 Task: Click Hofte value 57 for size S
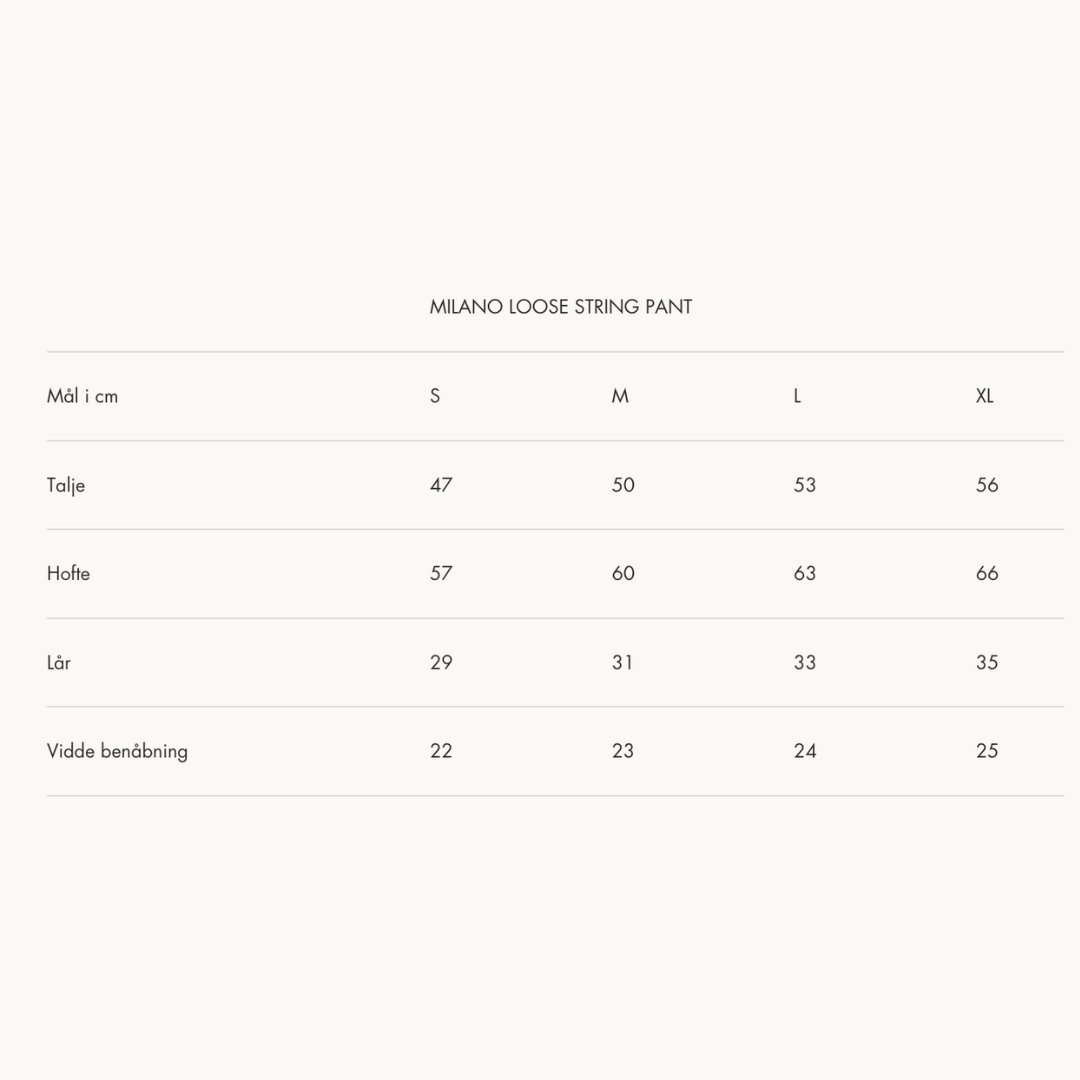tap(441, 573)
